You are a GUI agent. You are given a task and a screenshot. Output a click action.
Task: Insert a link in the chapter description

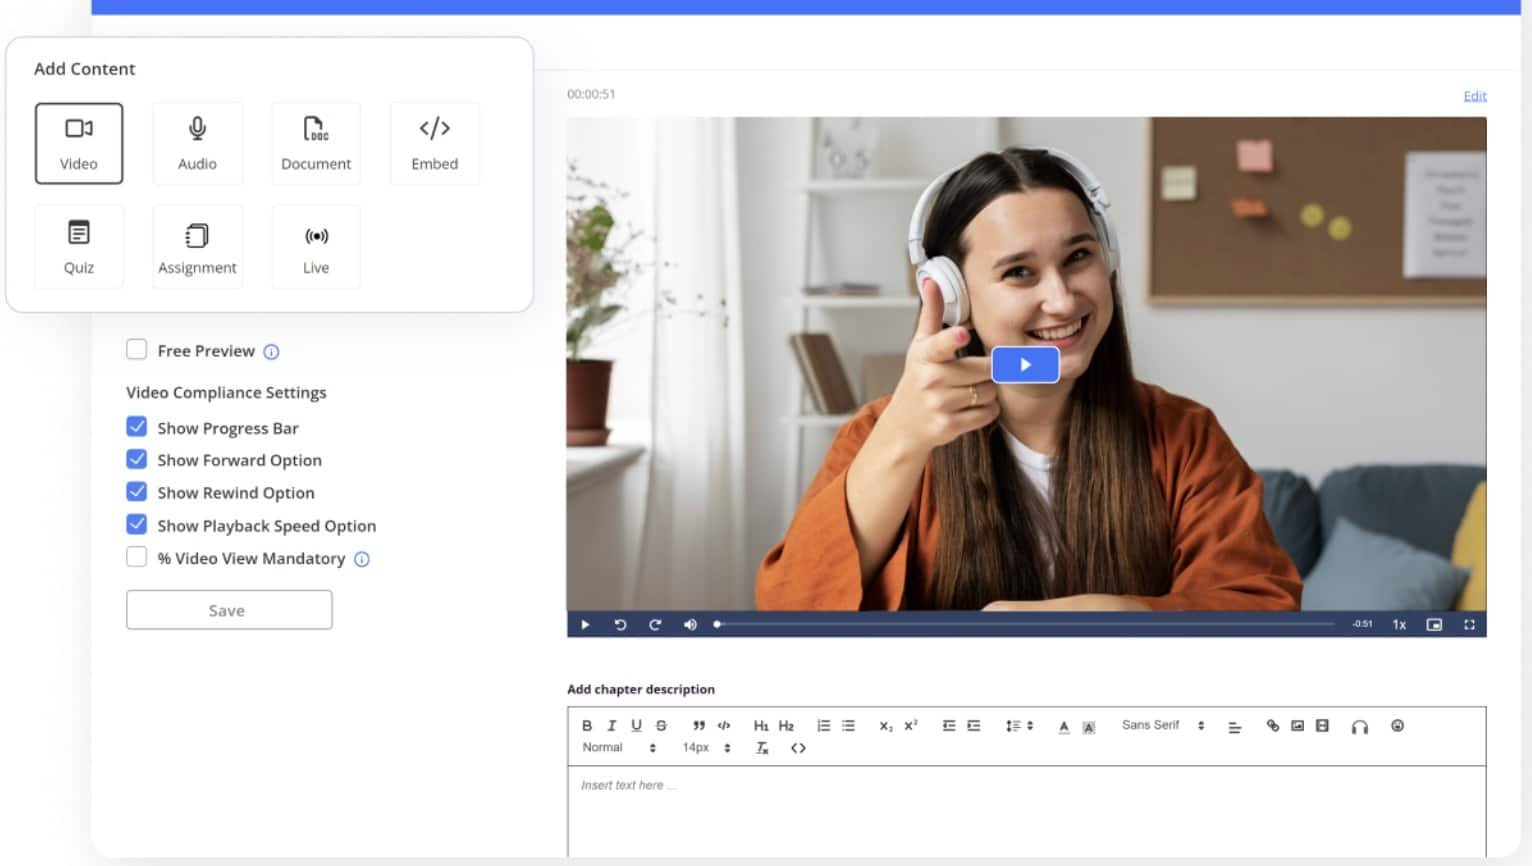point(1272,726)
